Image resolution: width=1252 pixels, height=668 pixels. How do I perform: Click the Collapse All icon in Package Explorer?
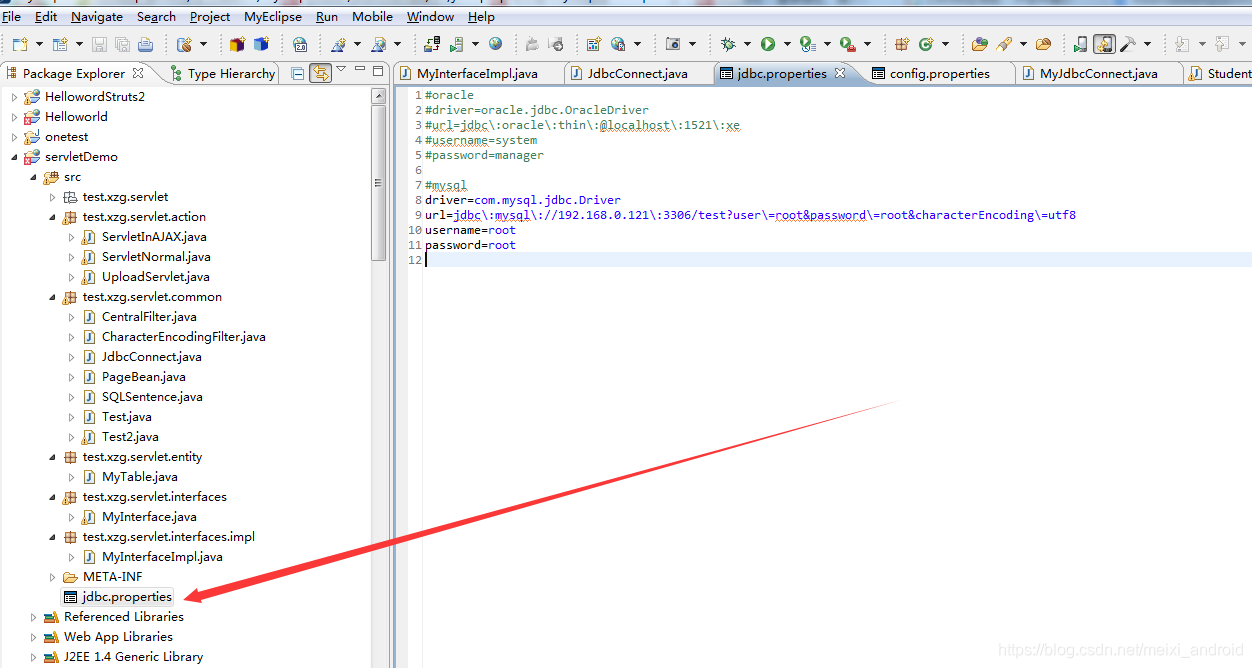click(x=298, y=73)
